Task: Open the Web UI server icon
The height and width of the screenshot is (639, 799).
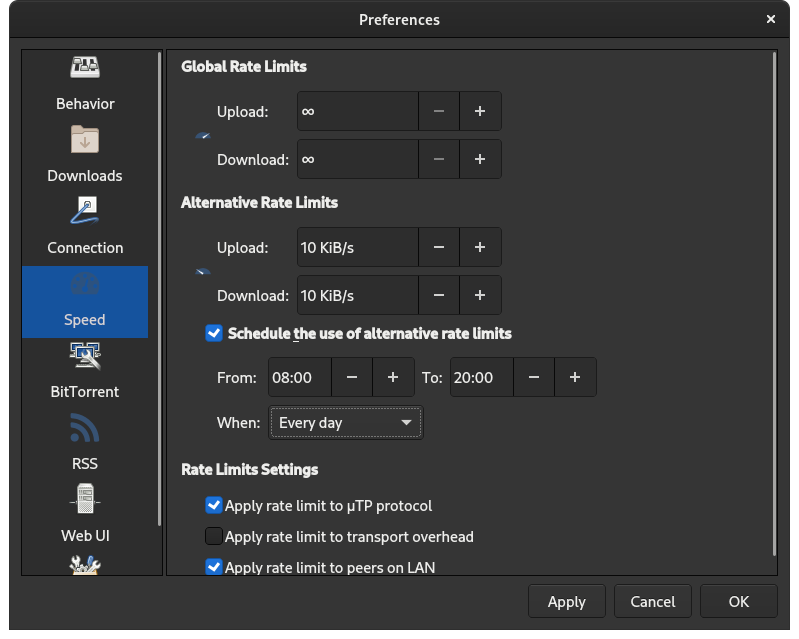Action: 85,499
